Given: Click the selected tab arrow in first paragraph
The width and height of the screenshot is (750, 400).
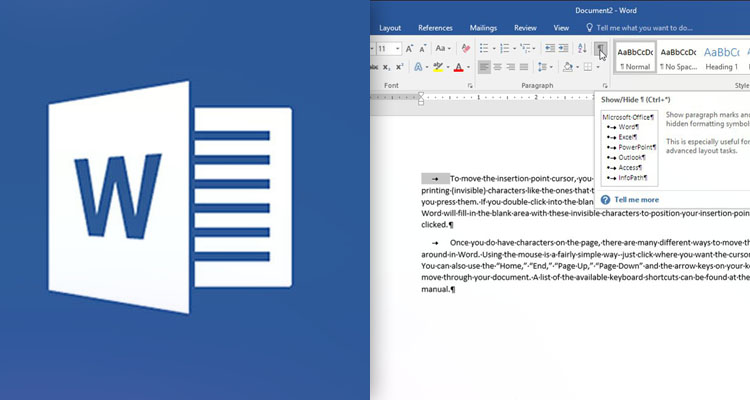Looking at the screenshot, I should 435,179.
